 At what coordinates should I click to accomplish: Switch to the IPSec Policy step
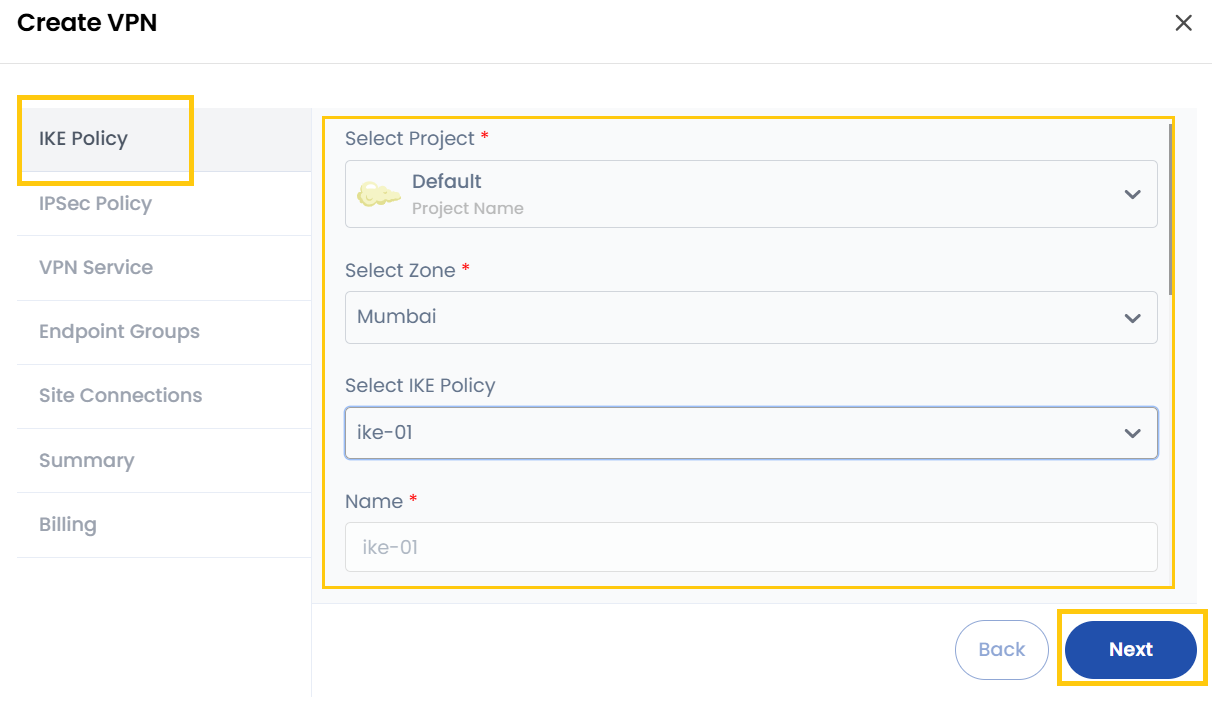pyautogui.click(x=95, y=204)
